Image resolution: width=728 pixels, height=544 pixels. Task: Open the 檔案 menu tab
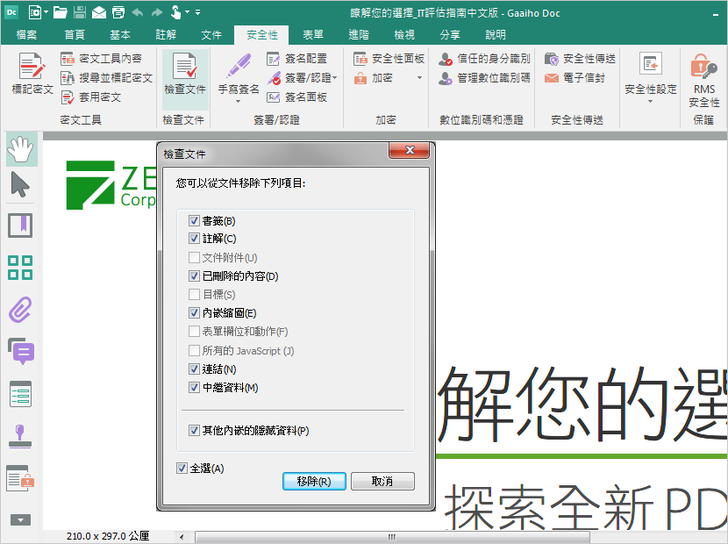pyautogui.click(x=26, y=35)
